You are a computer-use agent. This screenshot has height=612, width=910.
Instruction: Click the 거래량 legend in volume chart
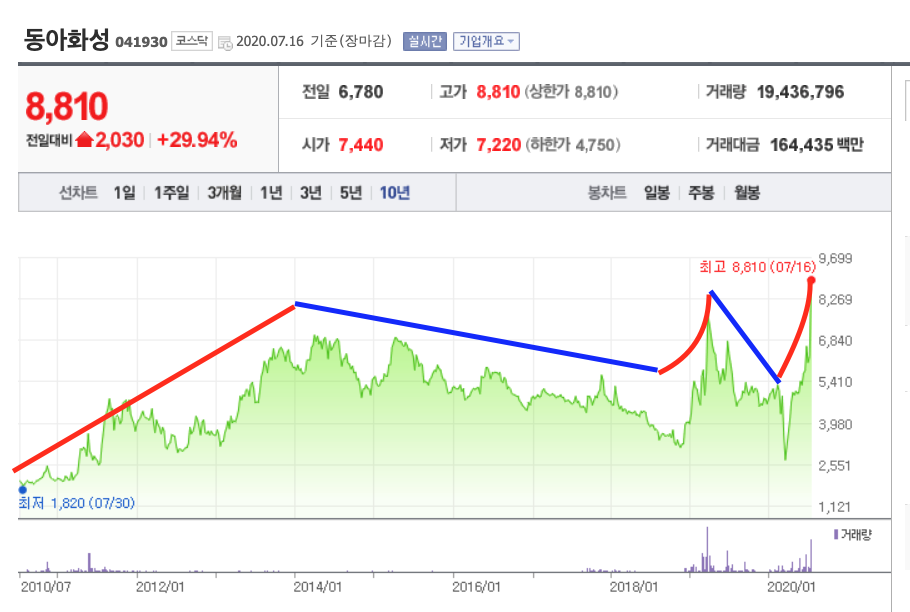[853, 535]
